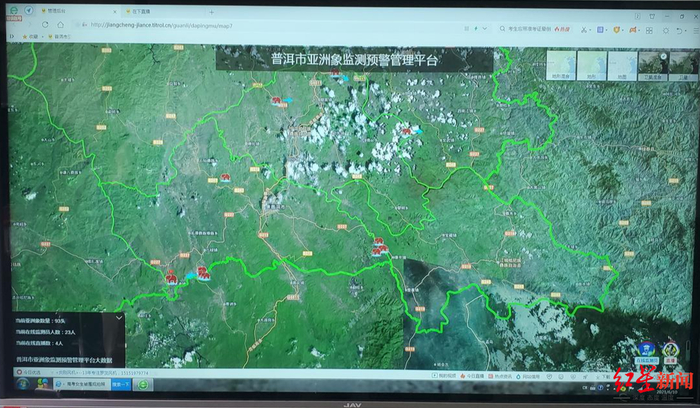
Task: Switch to the first browser tab
Action: tap(78, 11)
